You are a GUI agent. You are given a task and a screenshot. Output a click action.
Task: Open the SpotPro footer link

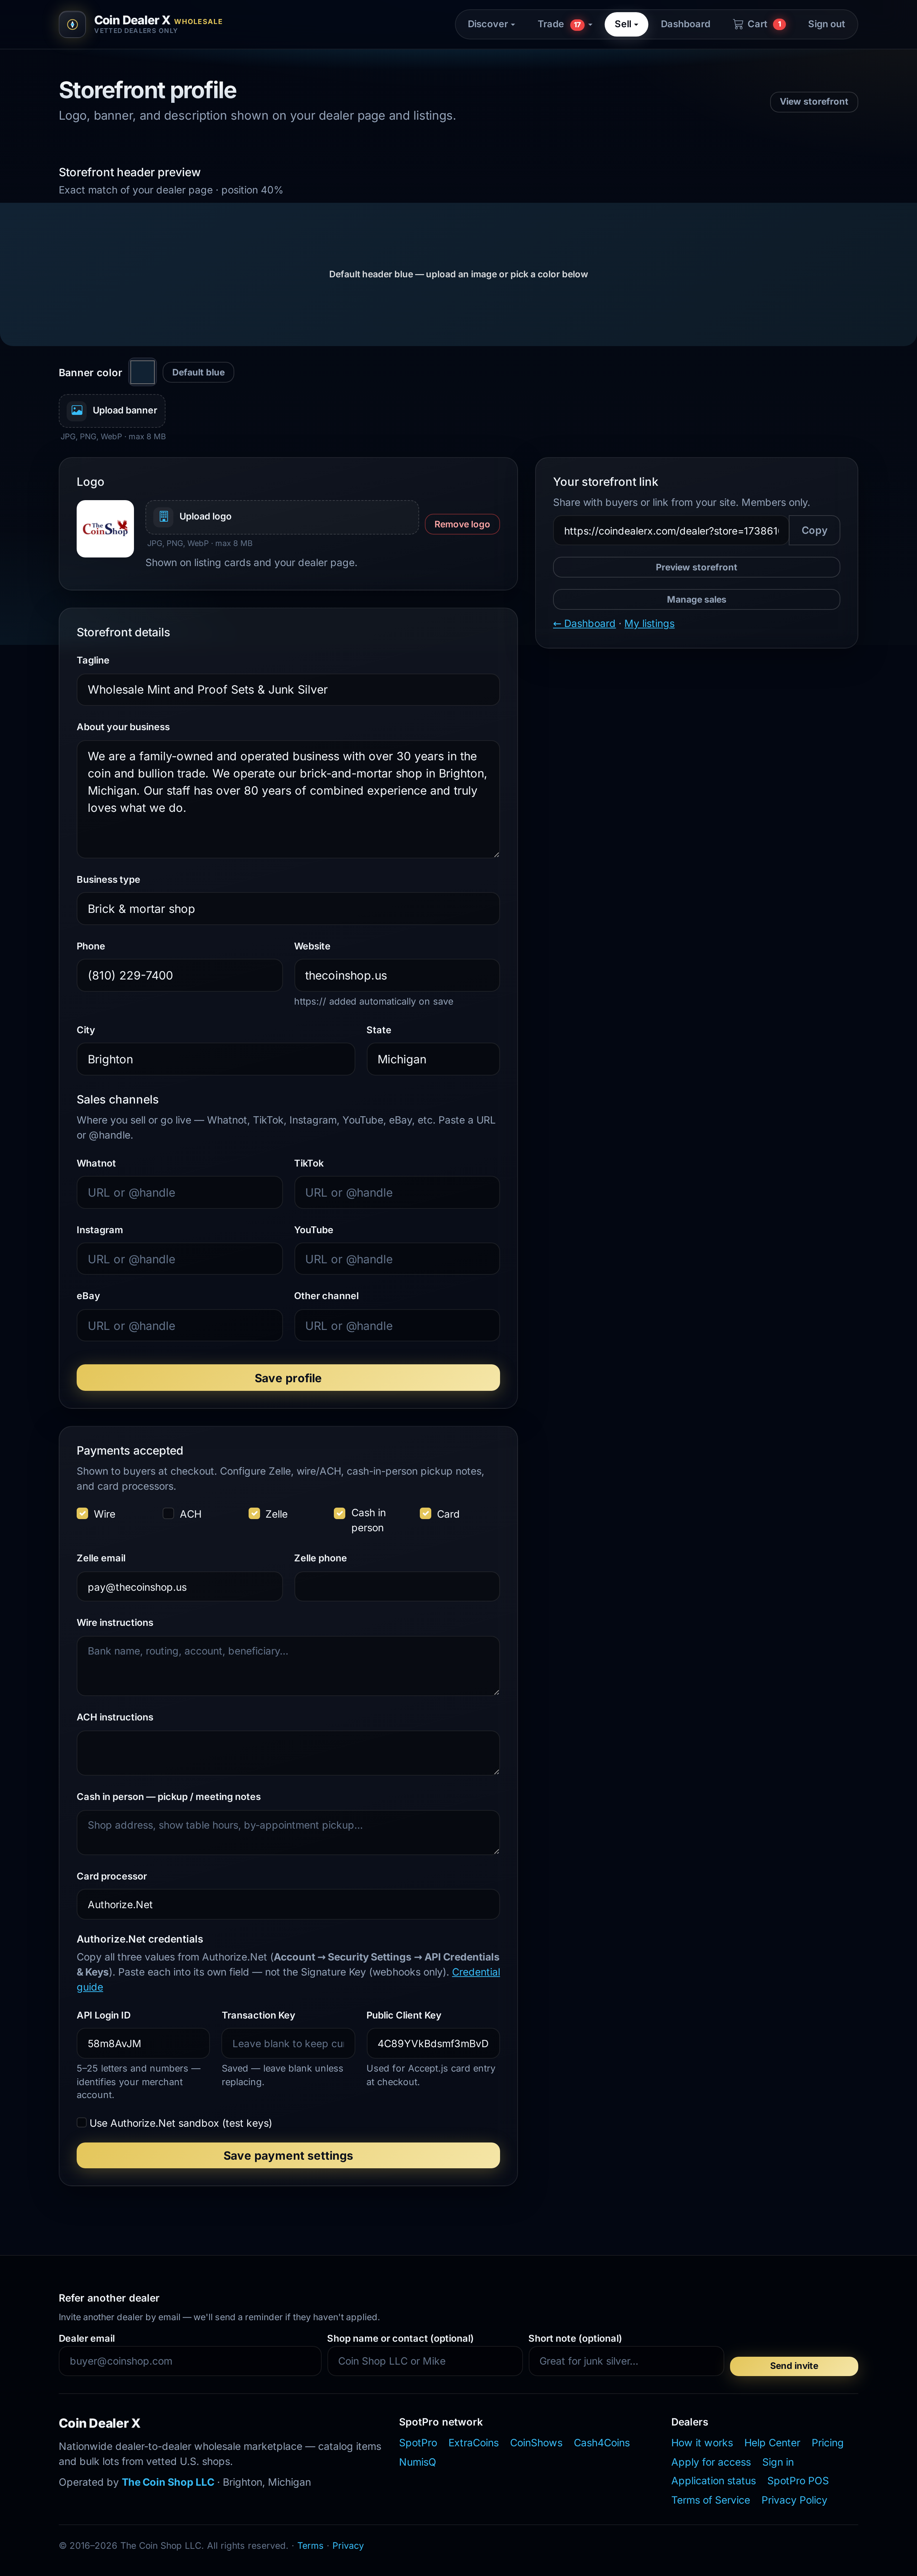(x=418, y=2443)
